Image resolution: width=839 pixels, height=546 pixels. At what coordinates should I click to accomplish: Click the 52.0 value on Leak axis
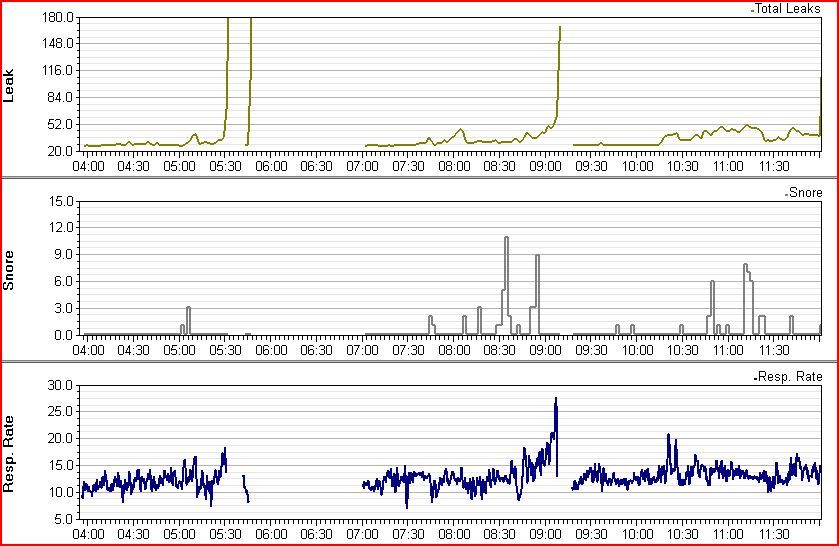coord(60,125)
